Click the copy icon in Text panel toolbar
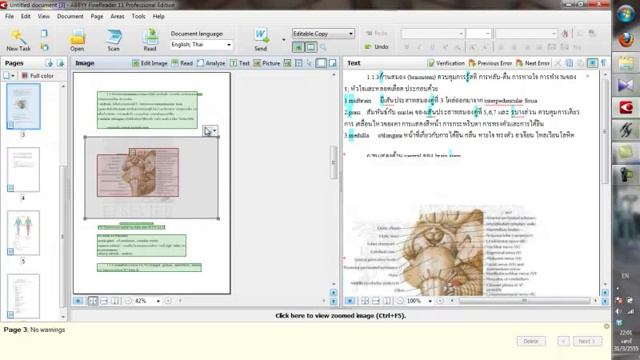This screenshot has height=360, width=640. (569, 63)
